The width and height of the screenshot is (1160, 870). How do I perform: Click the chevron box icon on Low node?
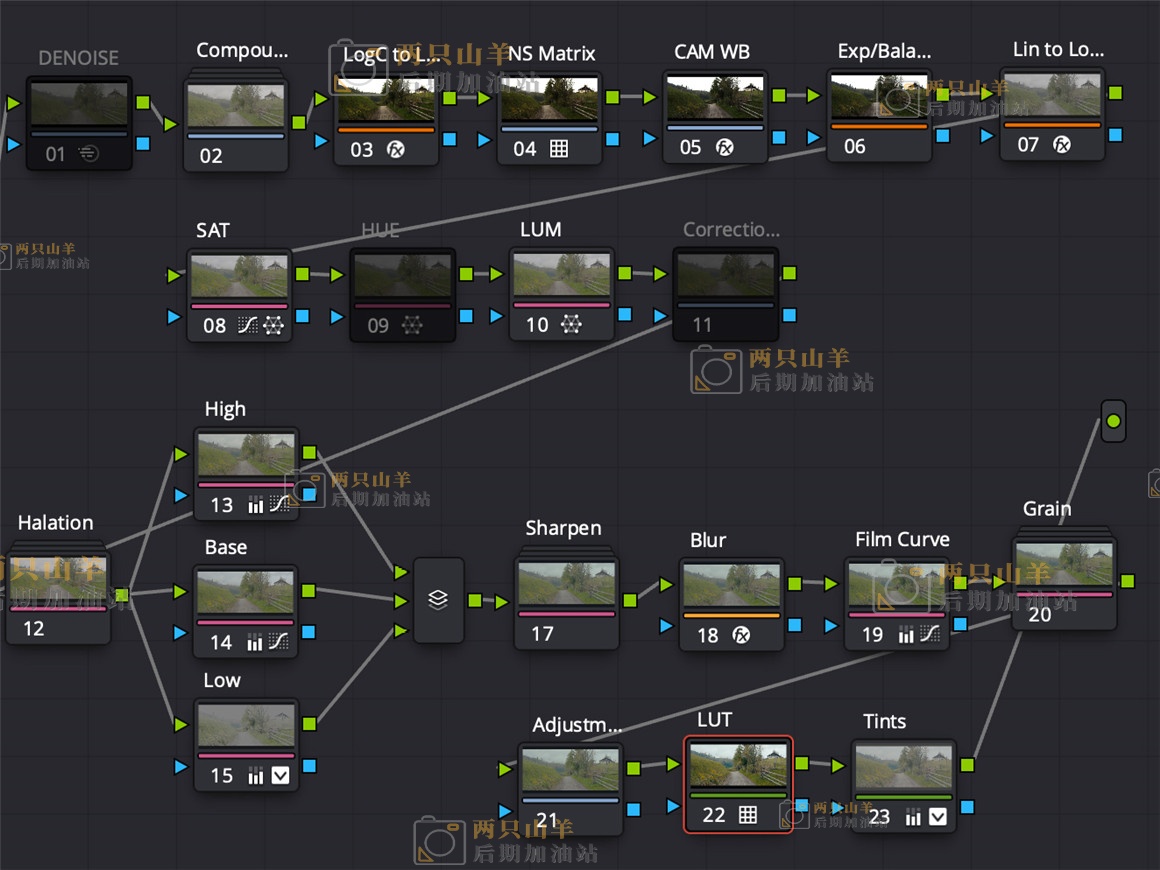pos(280,775)
